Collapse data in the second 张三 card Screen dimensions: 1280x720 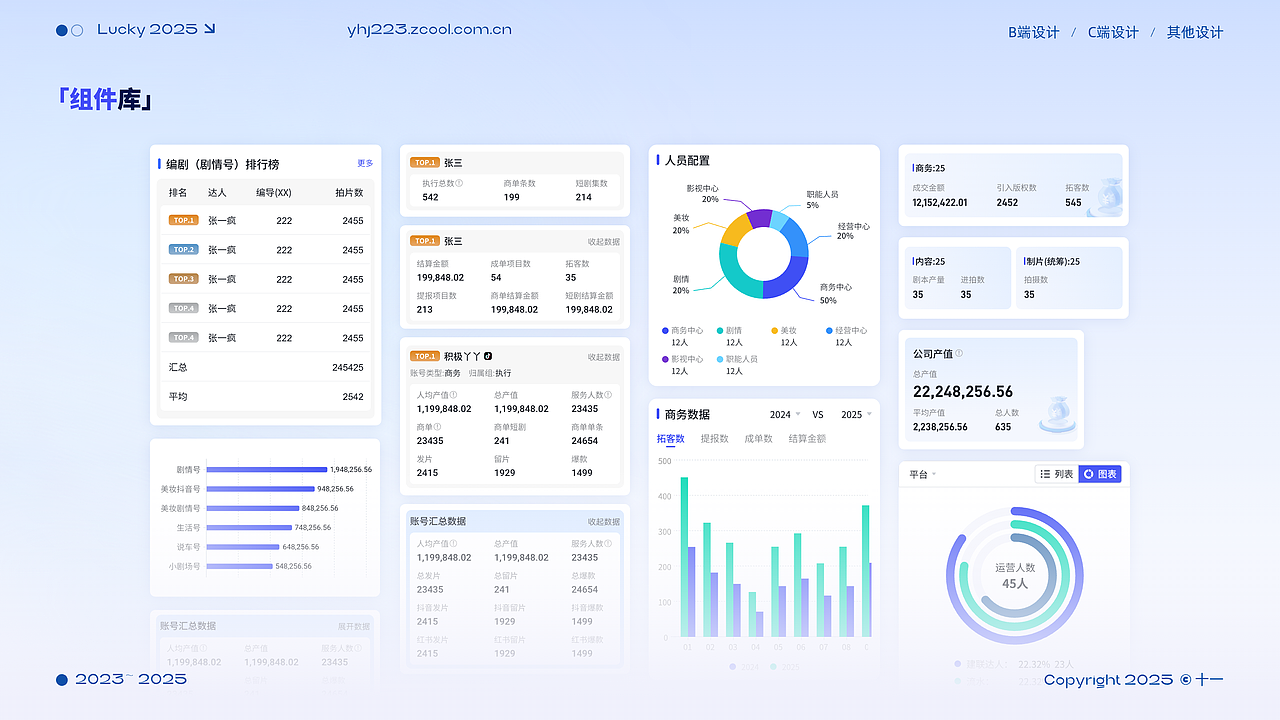604,242
